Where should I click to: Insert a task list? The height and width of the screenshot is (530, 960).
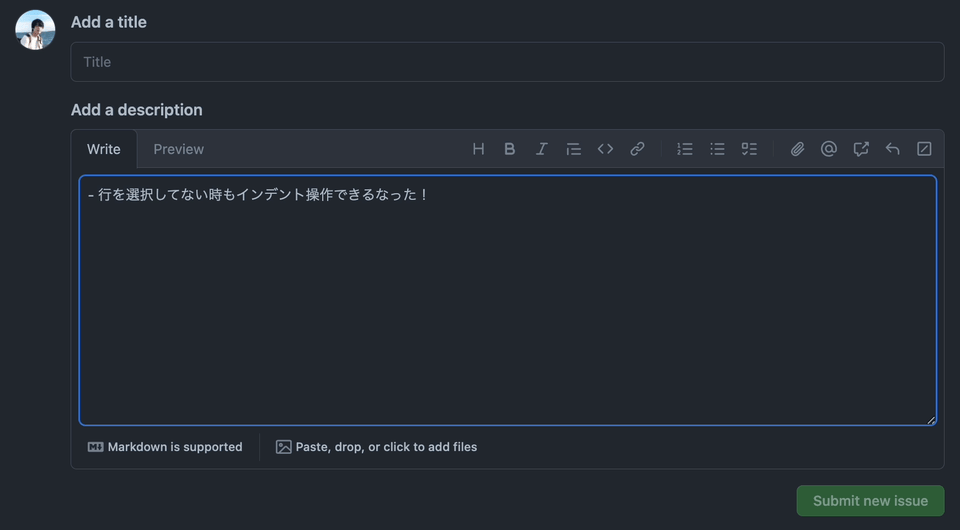(x=749, y=149)
